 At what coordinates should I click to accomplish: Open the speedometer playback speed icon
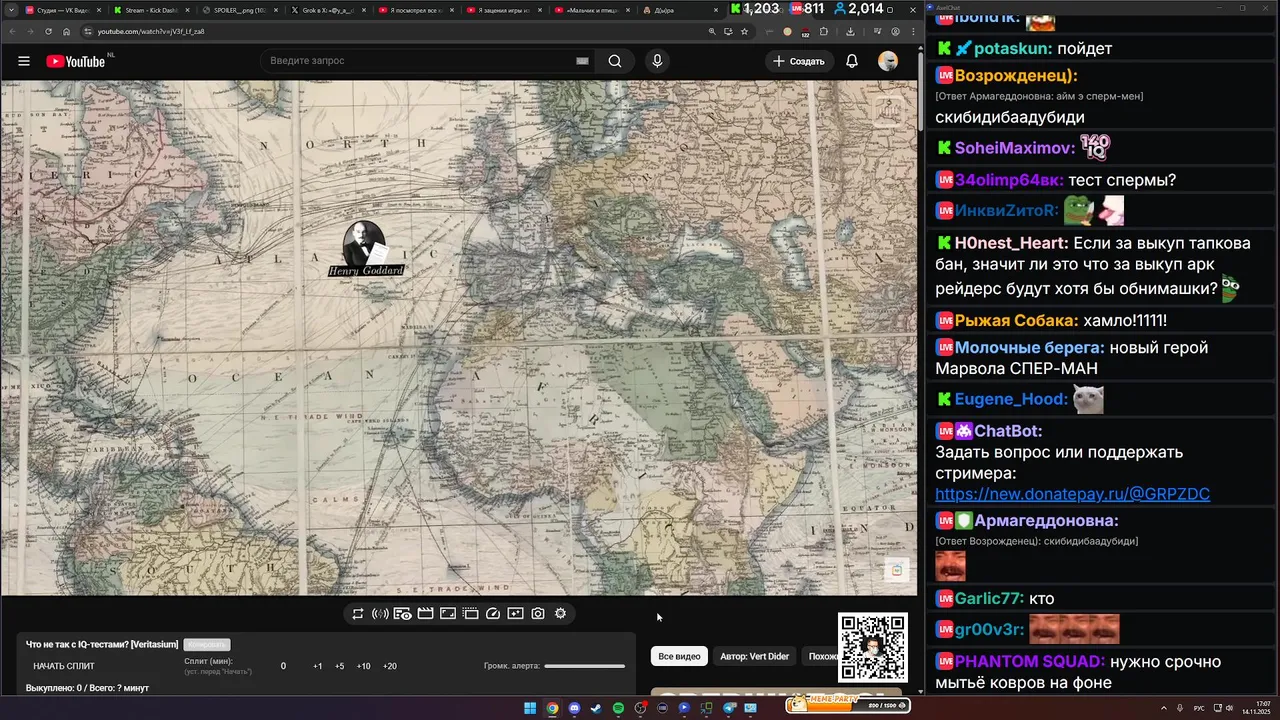coord(493,614)
